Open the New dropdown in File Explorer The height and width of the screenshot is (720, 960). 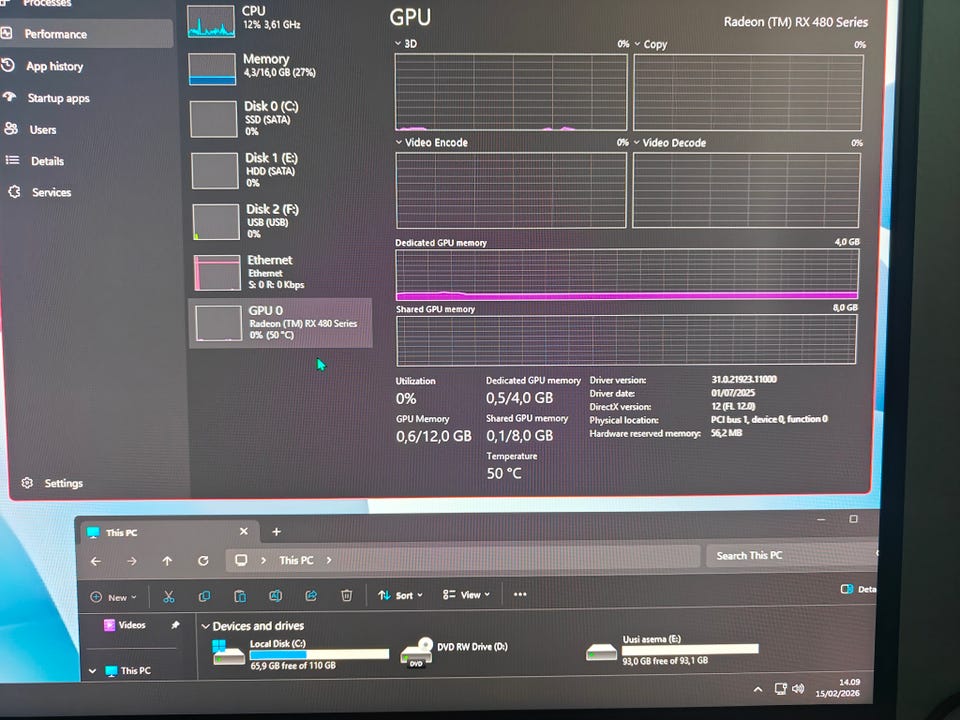point(114,597)
